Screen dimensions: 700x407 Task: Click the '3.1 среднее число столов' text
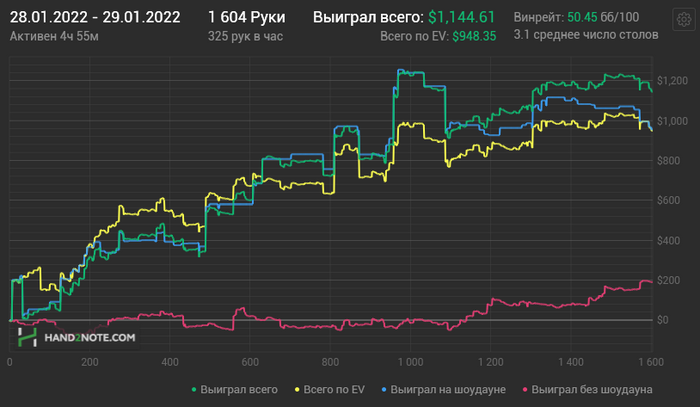point(586,35)
